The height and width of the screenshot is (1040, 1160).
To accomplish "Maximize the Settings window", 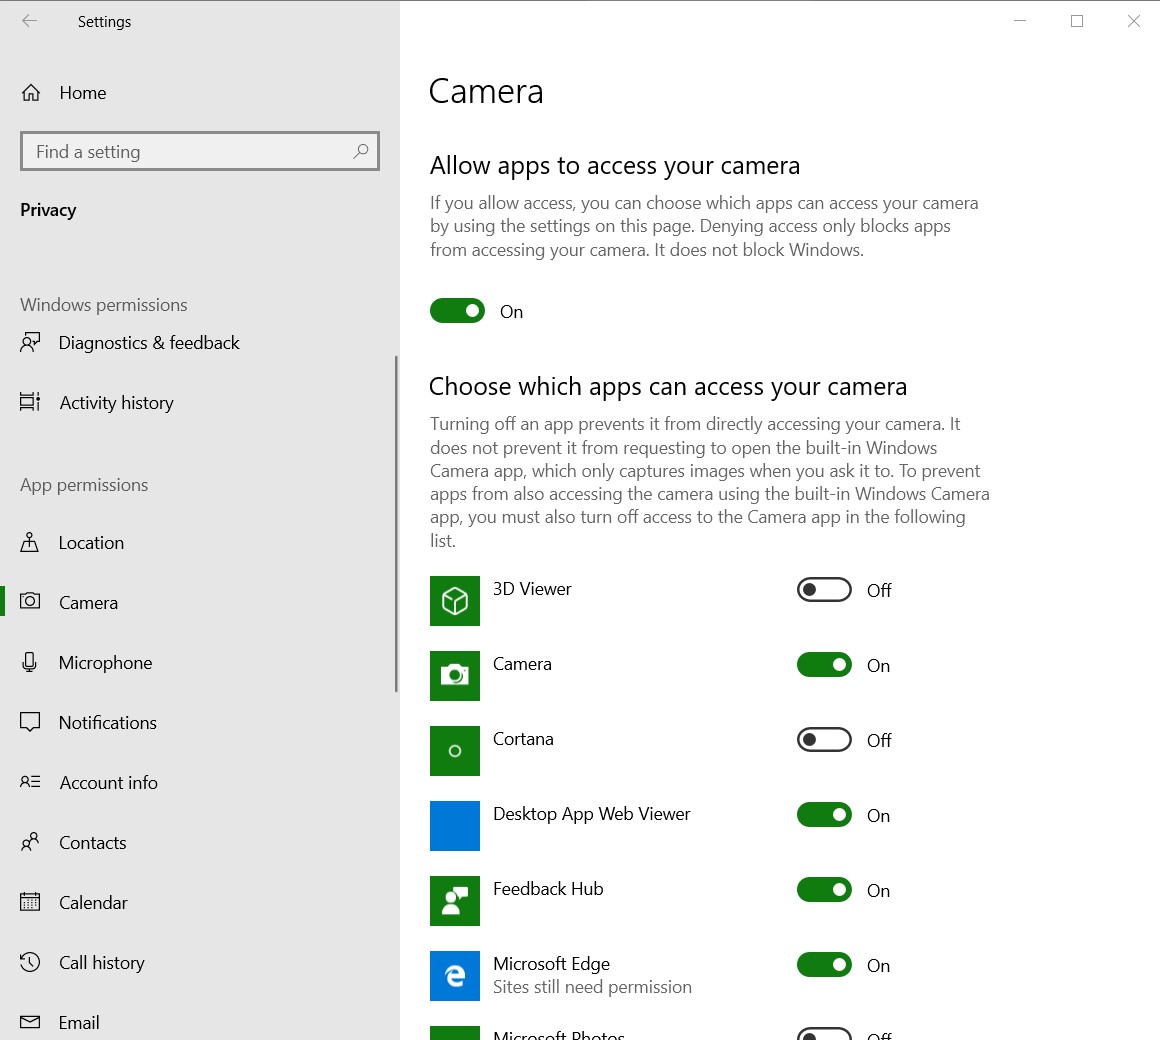I will pyautogui.click(x=1077, y=21).
